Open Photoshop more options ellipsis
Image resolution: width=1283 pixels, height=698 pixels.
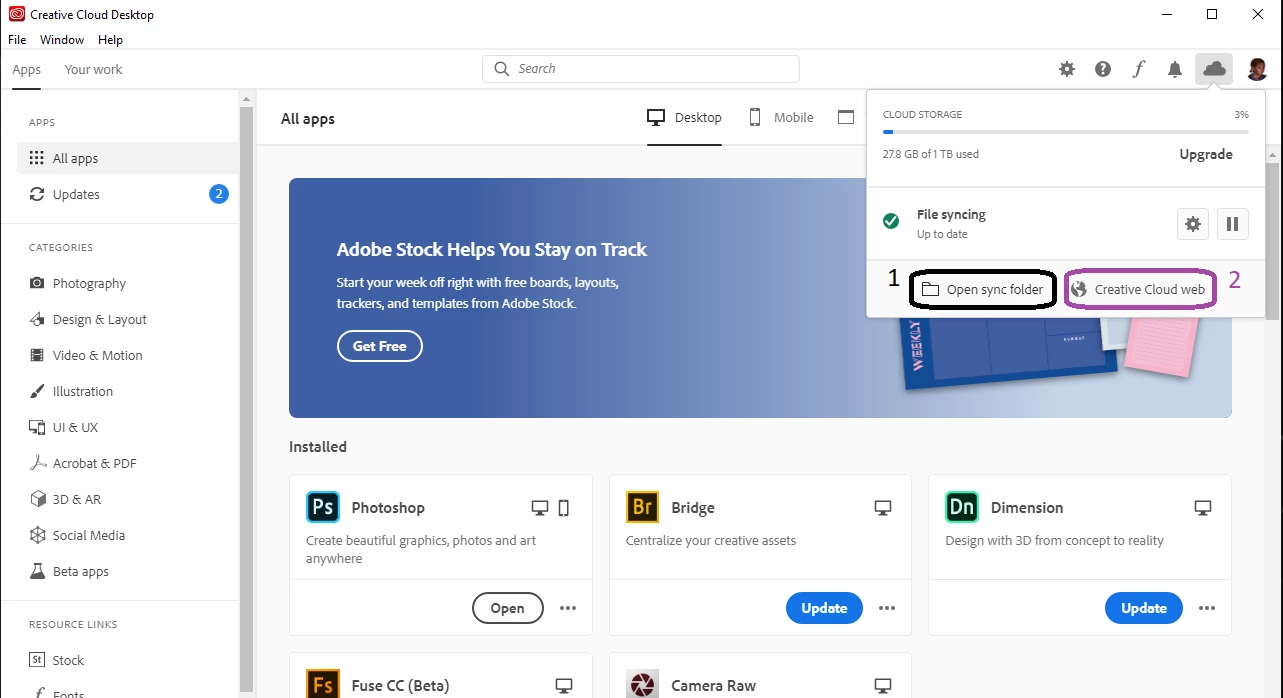568,608
